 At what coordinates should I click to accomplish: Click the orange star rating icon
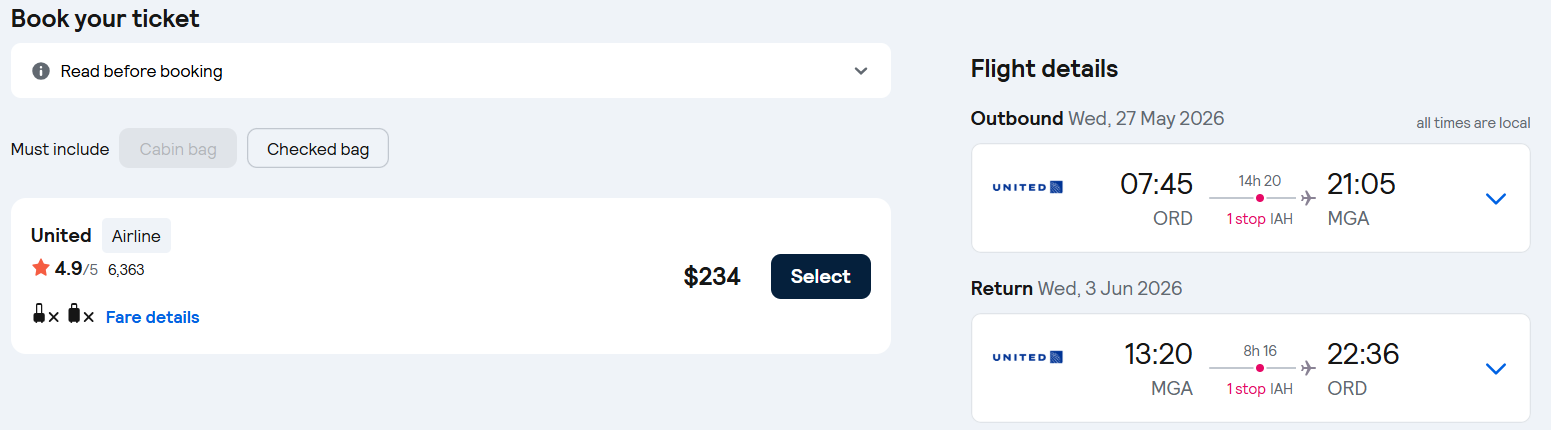point(41,267)
